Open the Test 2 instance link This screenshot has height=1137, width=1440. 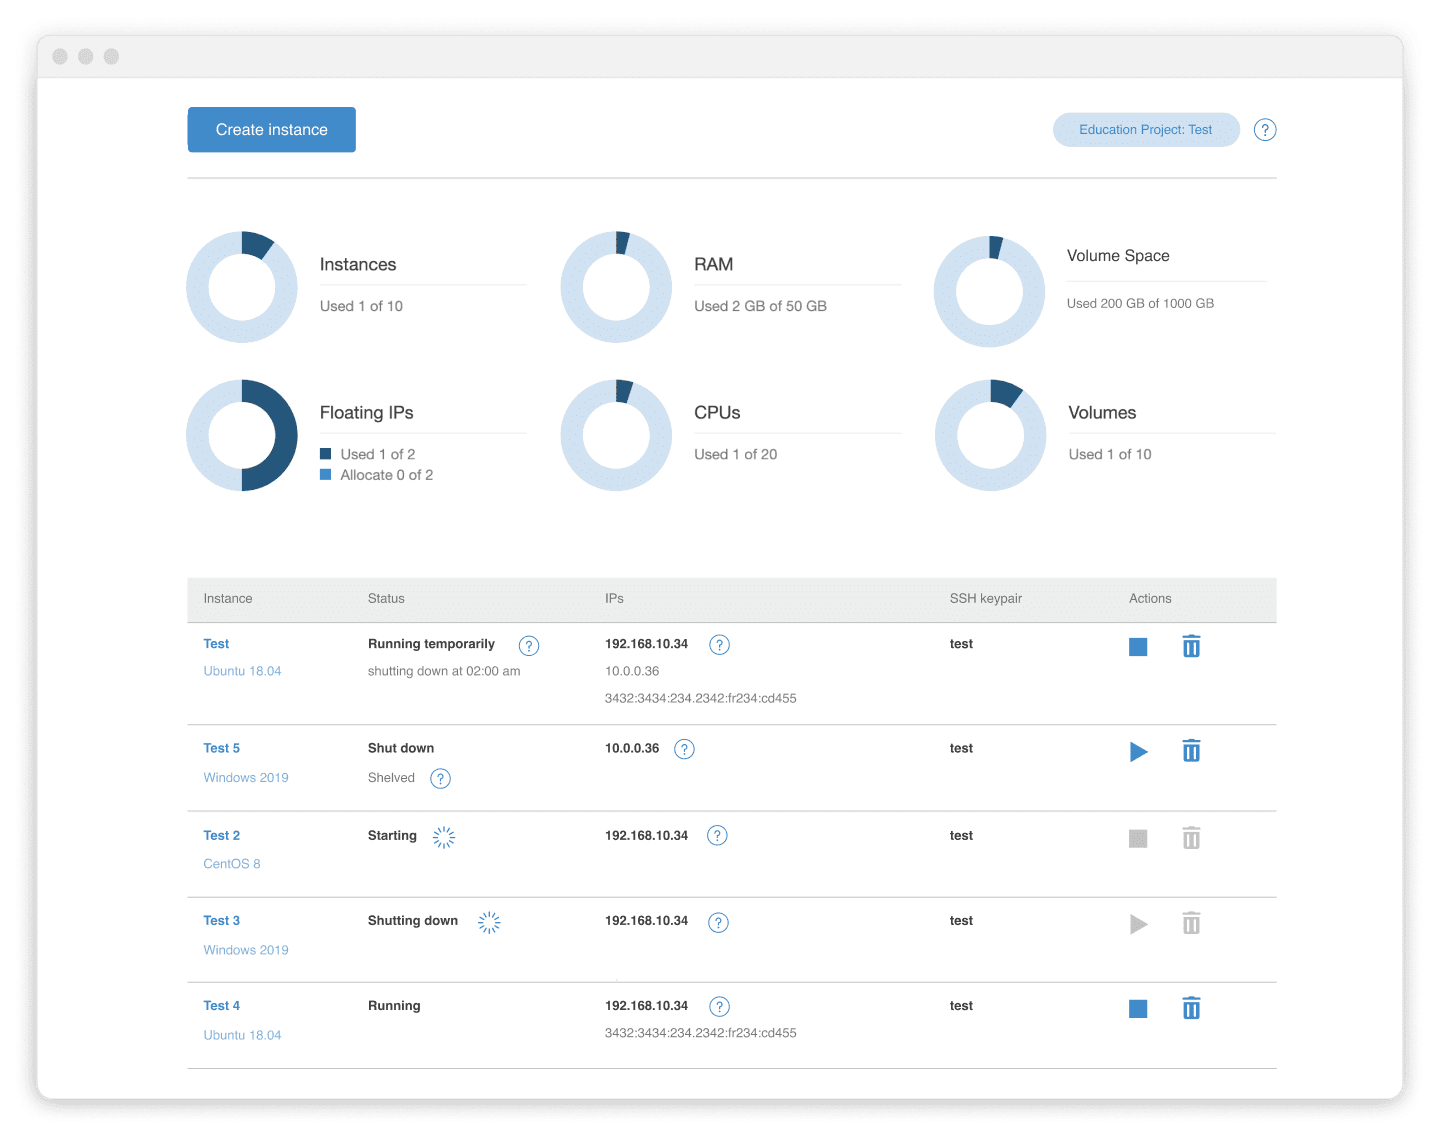click(221, 835)
